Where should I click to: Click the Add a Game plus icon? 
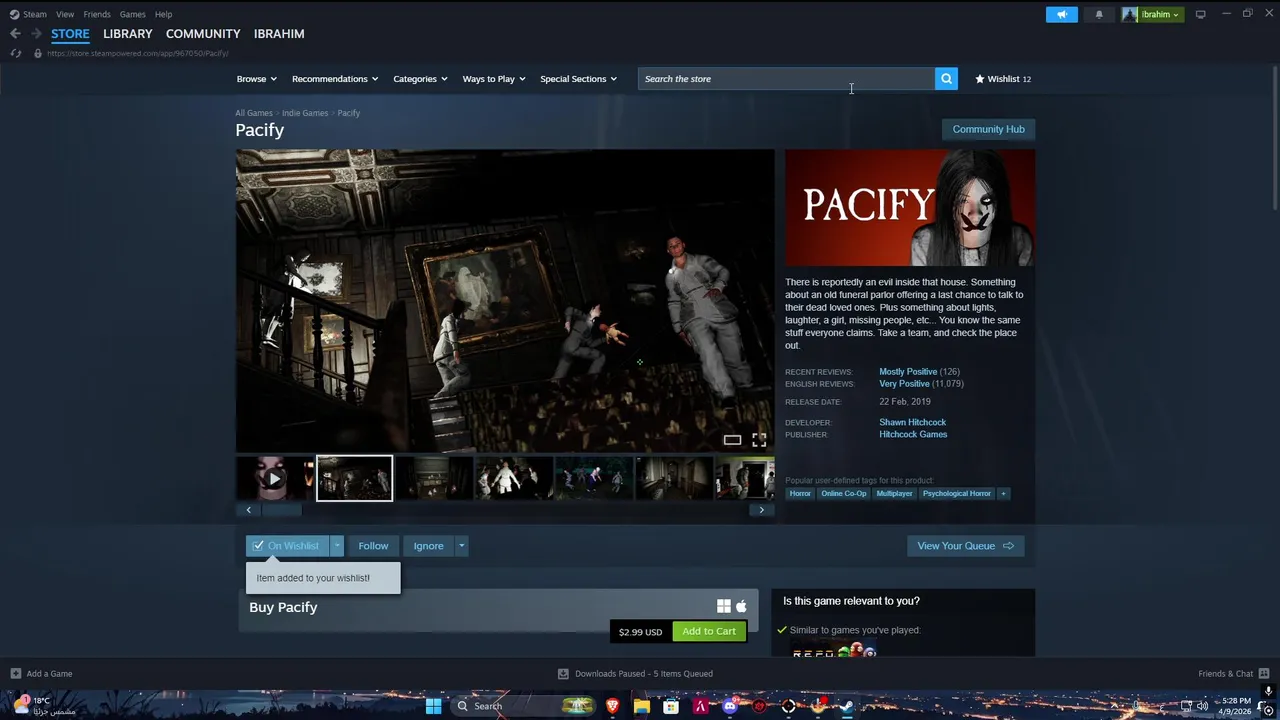pos(15,673)
